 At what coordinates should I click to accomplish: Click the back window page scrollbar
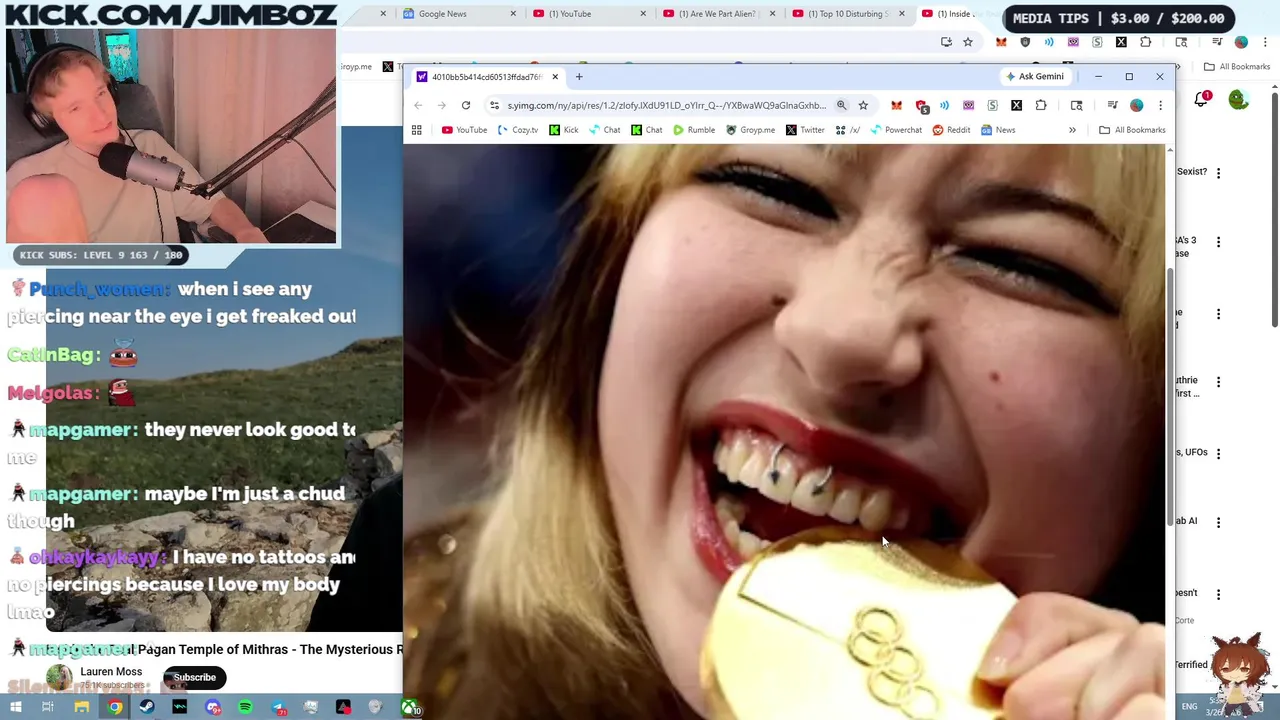(x=1275, y=210)
